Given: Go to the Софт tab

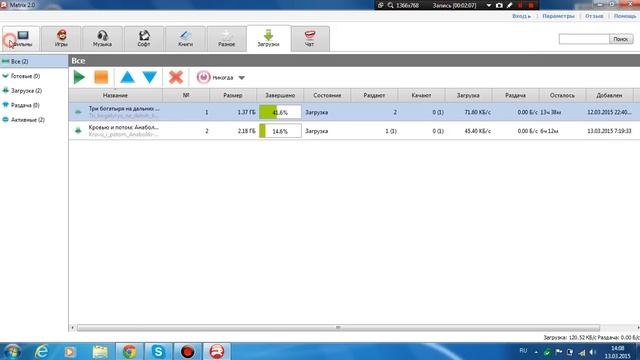Looking at the screenshot, I should (144, 39).
